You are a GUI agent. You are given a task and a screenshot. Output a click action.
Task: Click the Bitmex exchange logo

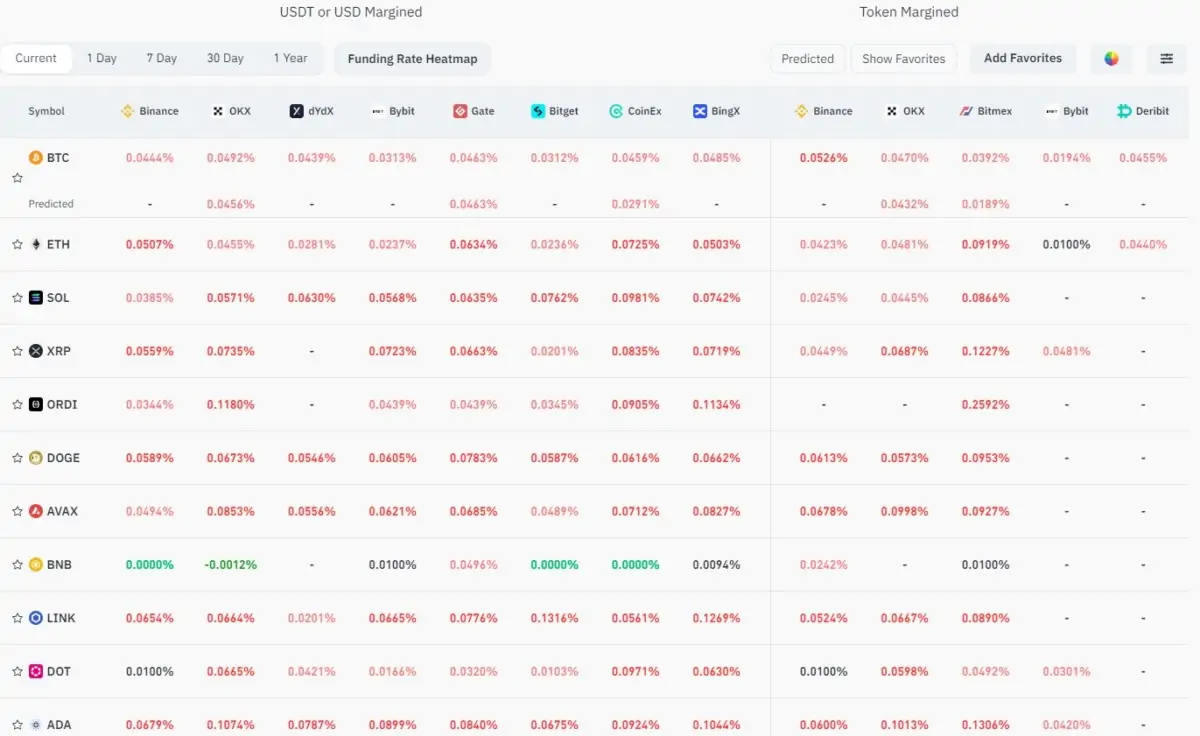click(966, 111)
